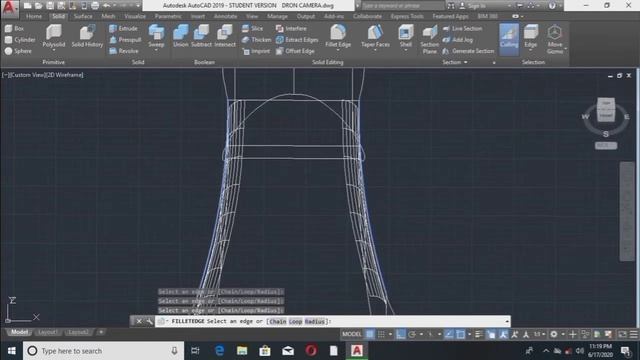Select the Sphere primitive tool
This screenshot has height=360, width=640.
coord(18,51)
